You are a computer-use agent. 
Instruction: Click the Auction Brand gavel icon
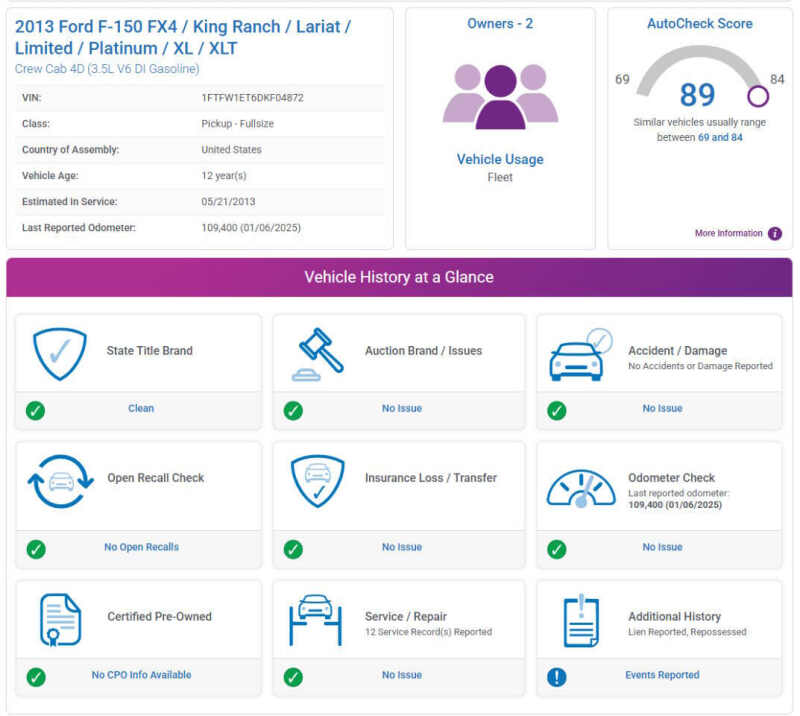[317, 352]
